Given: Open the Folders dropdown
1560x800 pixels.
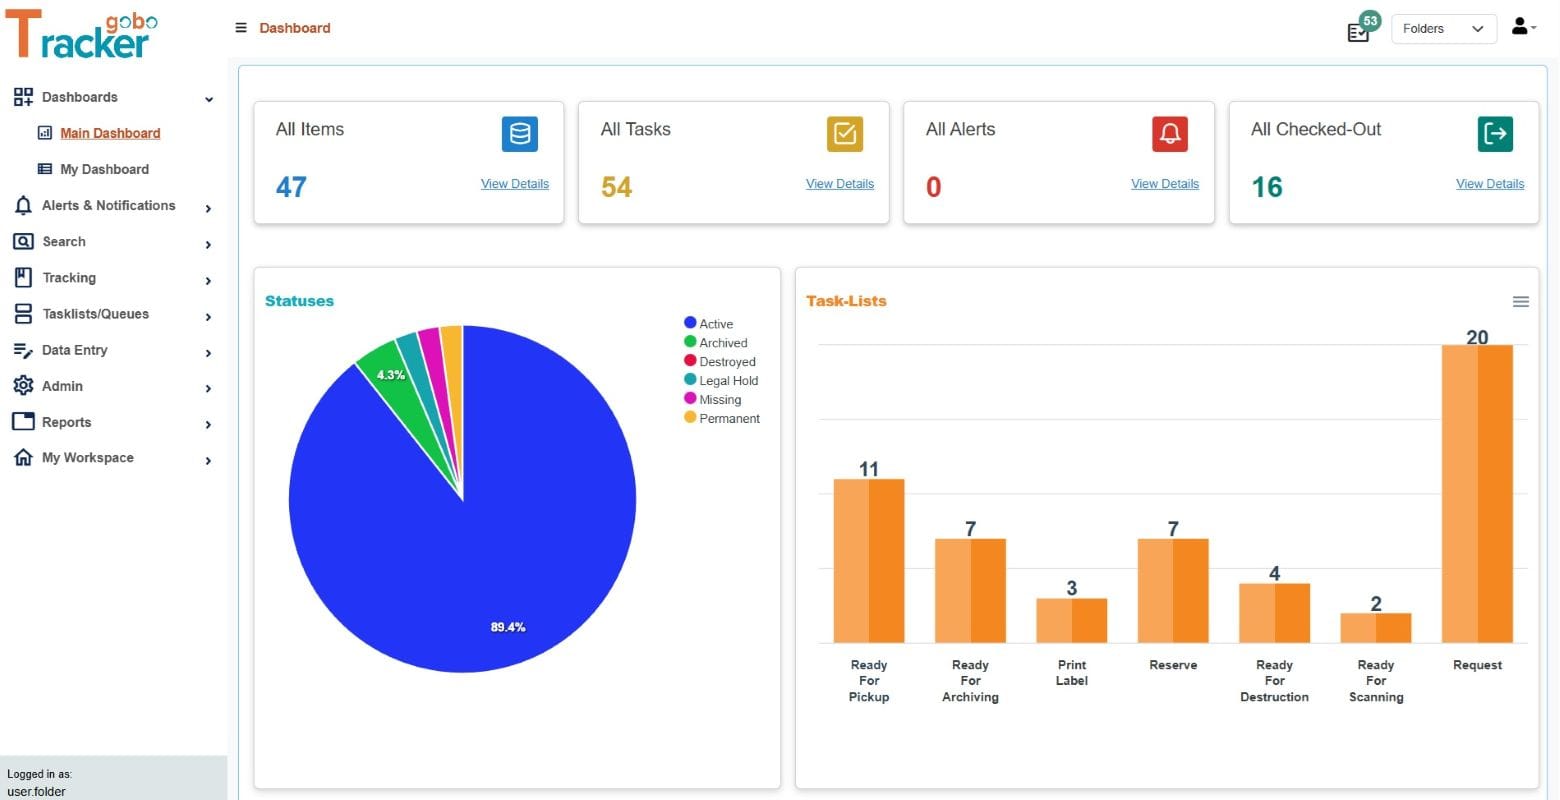Looking at the screenshot, I should point(1443,28).
